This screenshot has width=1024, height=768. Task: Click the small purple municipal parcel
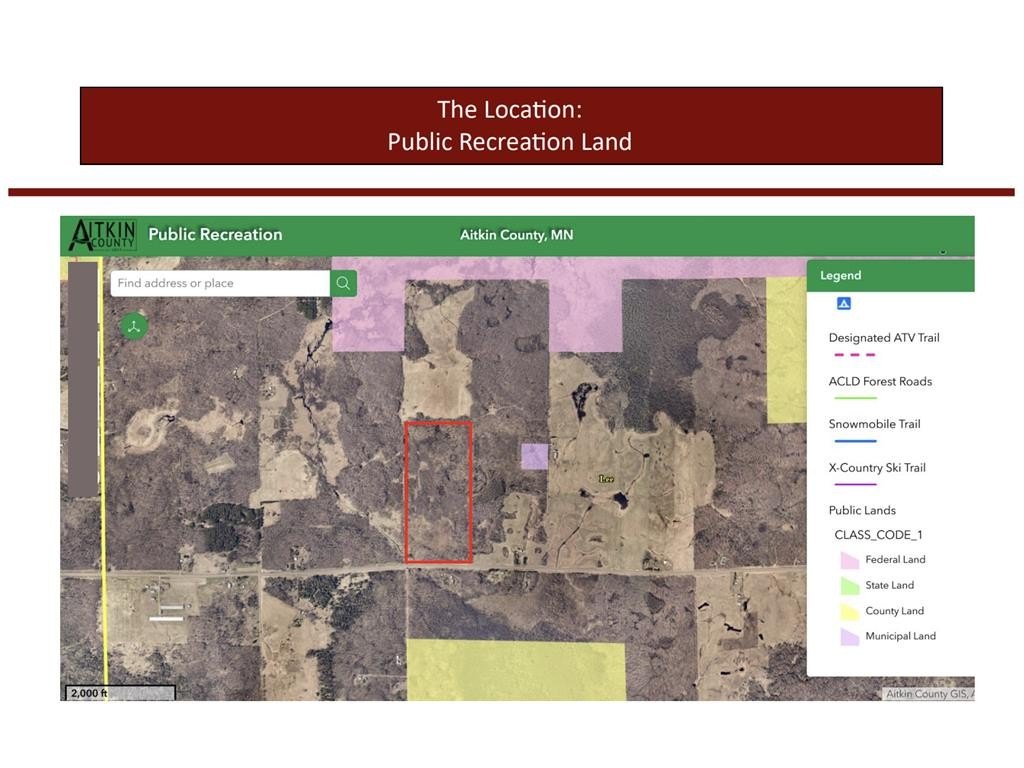click(x=535, y=456)
